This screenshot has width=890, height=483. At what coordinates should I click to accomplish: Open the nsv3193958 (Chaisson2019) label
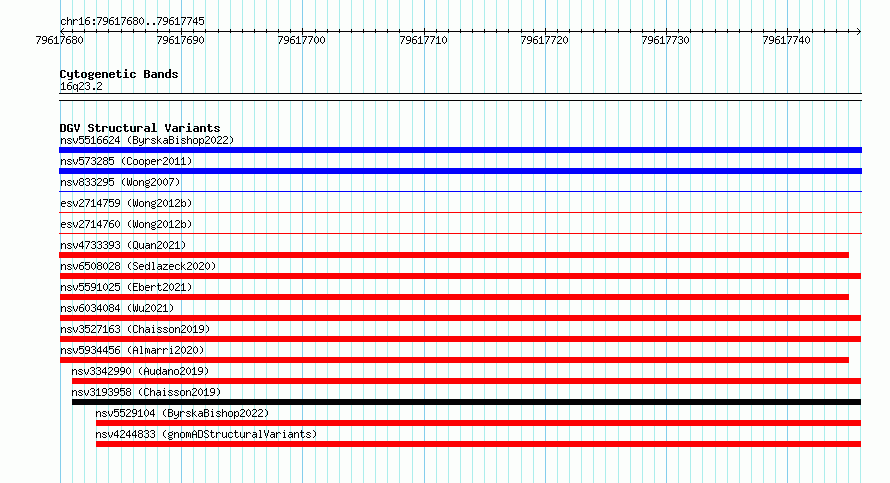coord(146,392)
